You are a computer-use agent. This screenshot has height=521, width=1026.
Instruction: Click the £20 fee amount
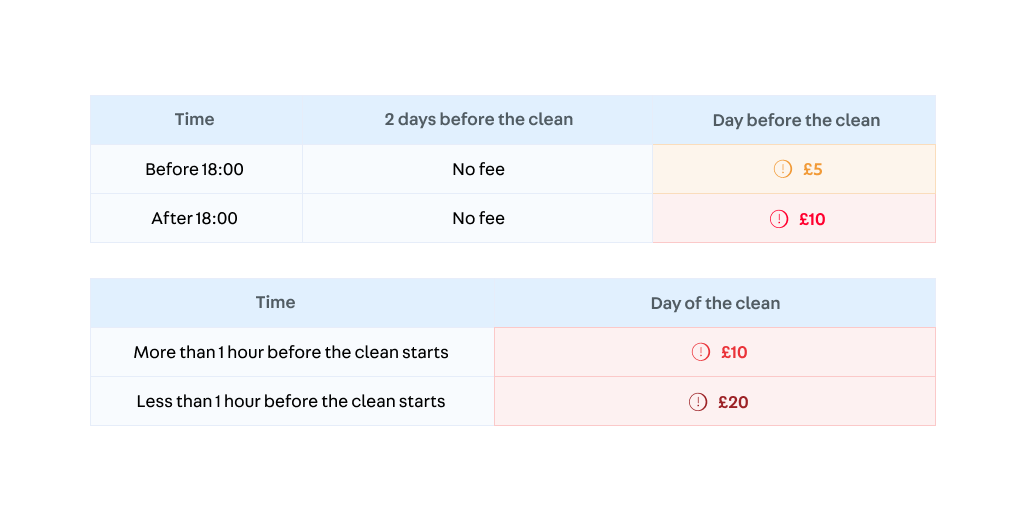click(733, 402)
